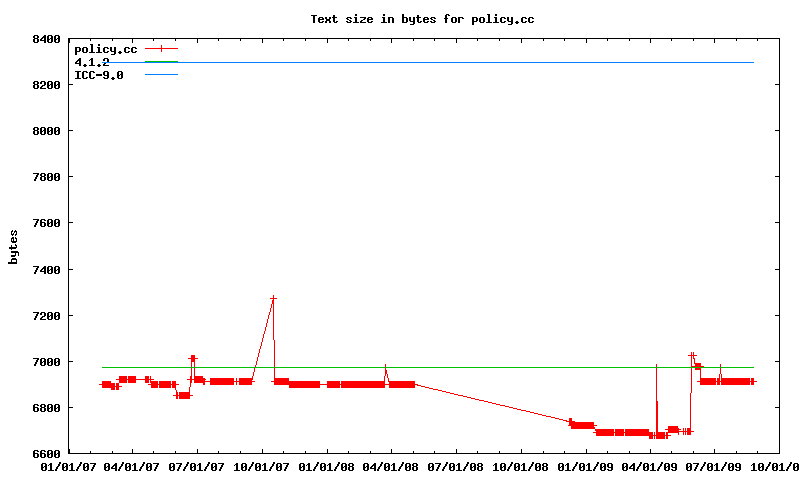The image size is (800, 480).
Task: Click the 7000 y-axis tick label
Action: 47,362
